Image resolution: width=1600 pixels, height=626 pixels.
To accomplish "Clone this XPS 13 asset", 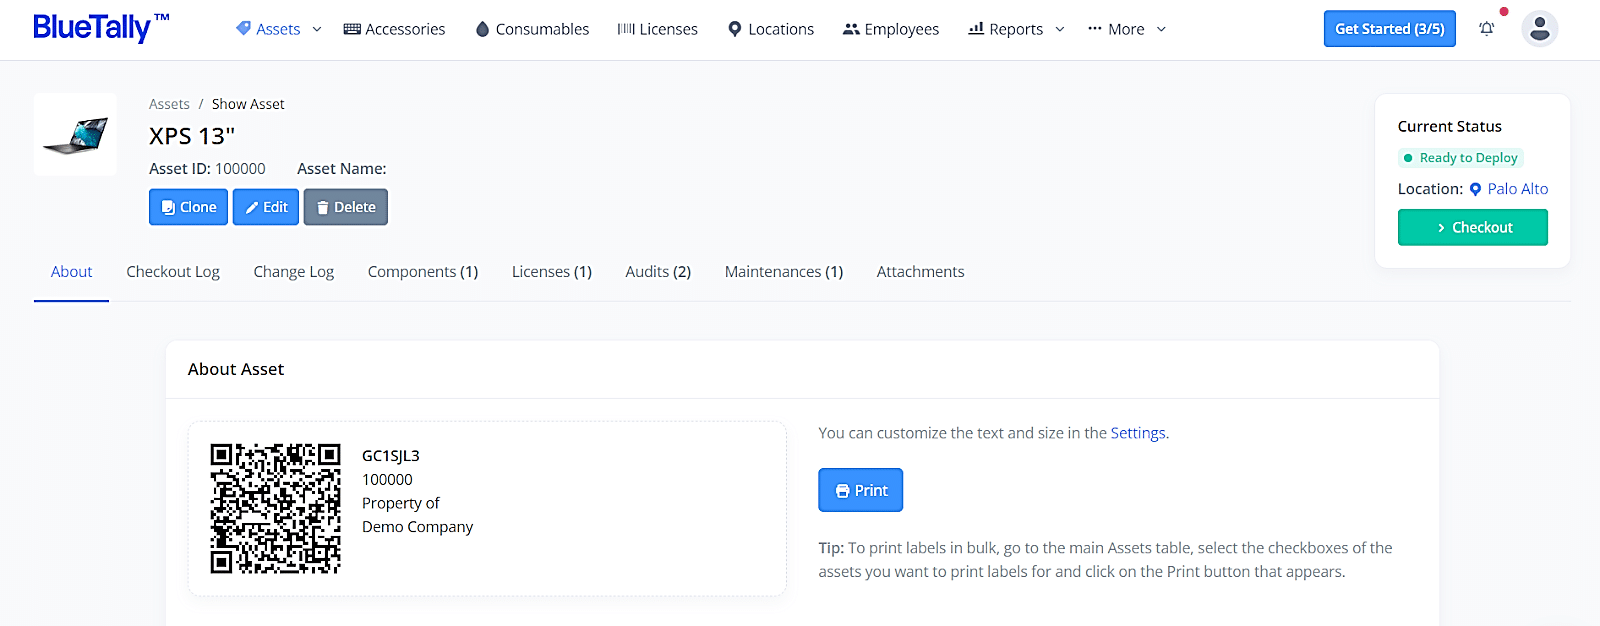I will point(188,207).
